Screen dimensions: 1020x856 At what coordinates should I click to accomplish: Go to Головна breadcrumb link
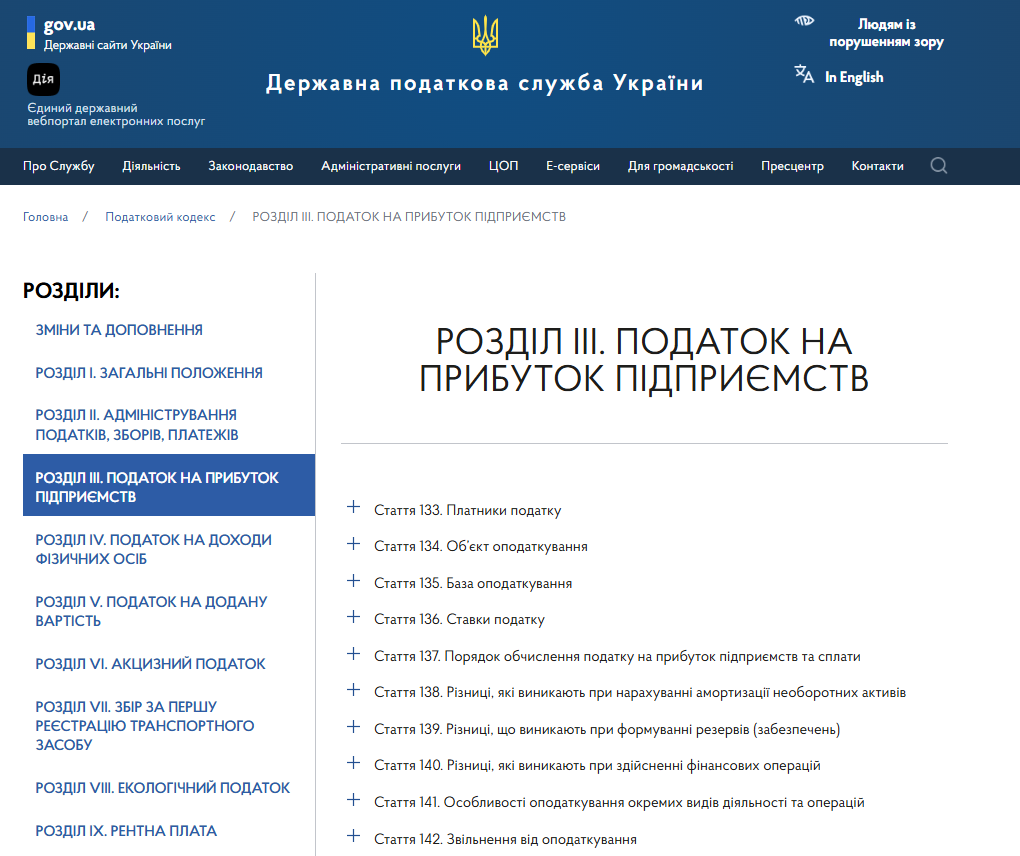pos(46,217)
